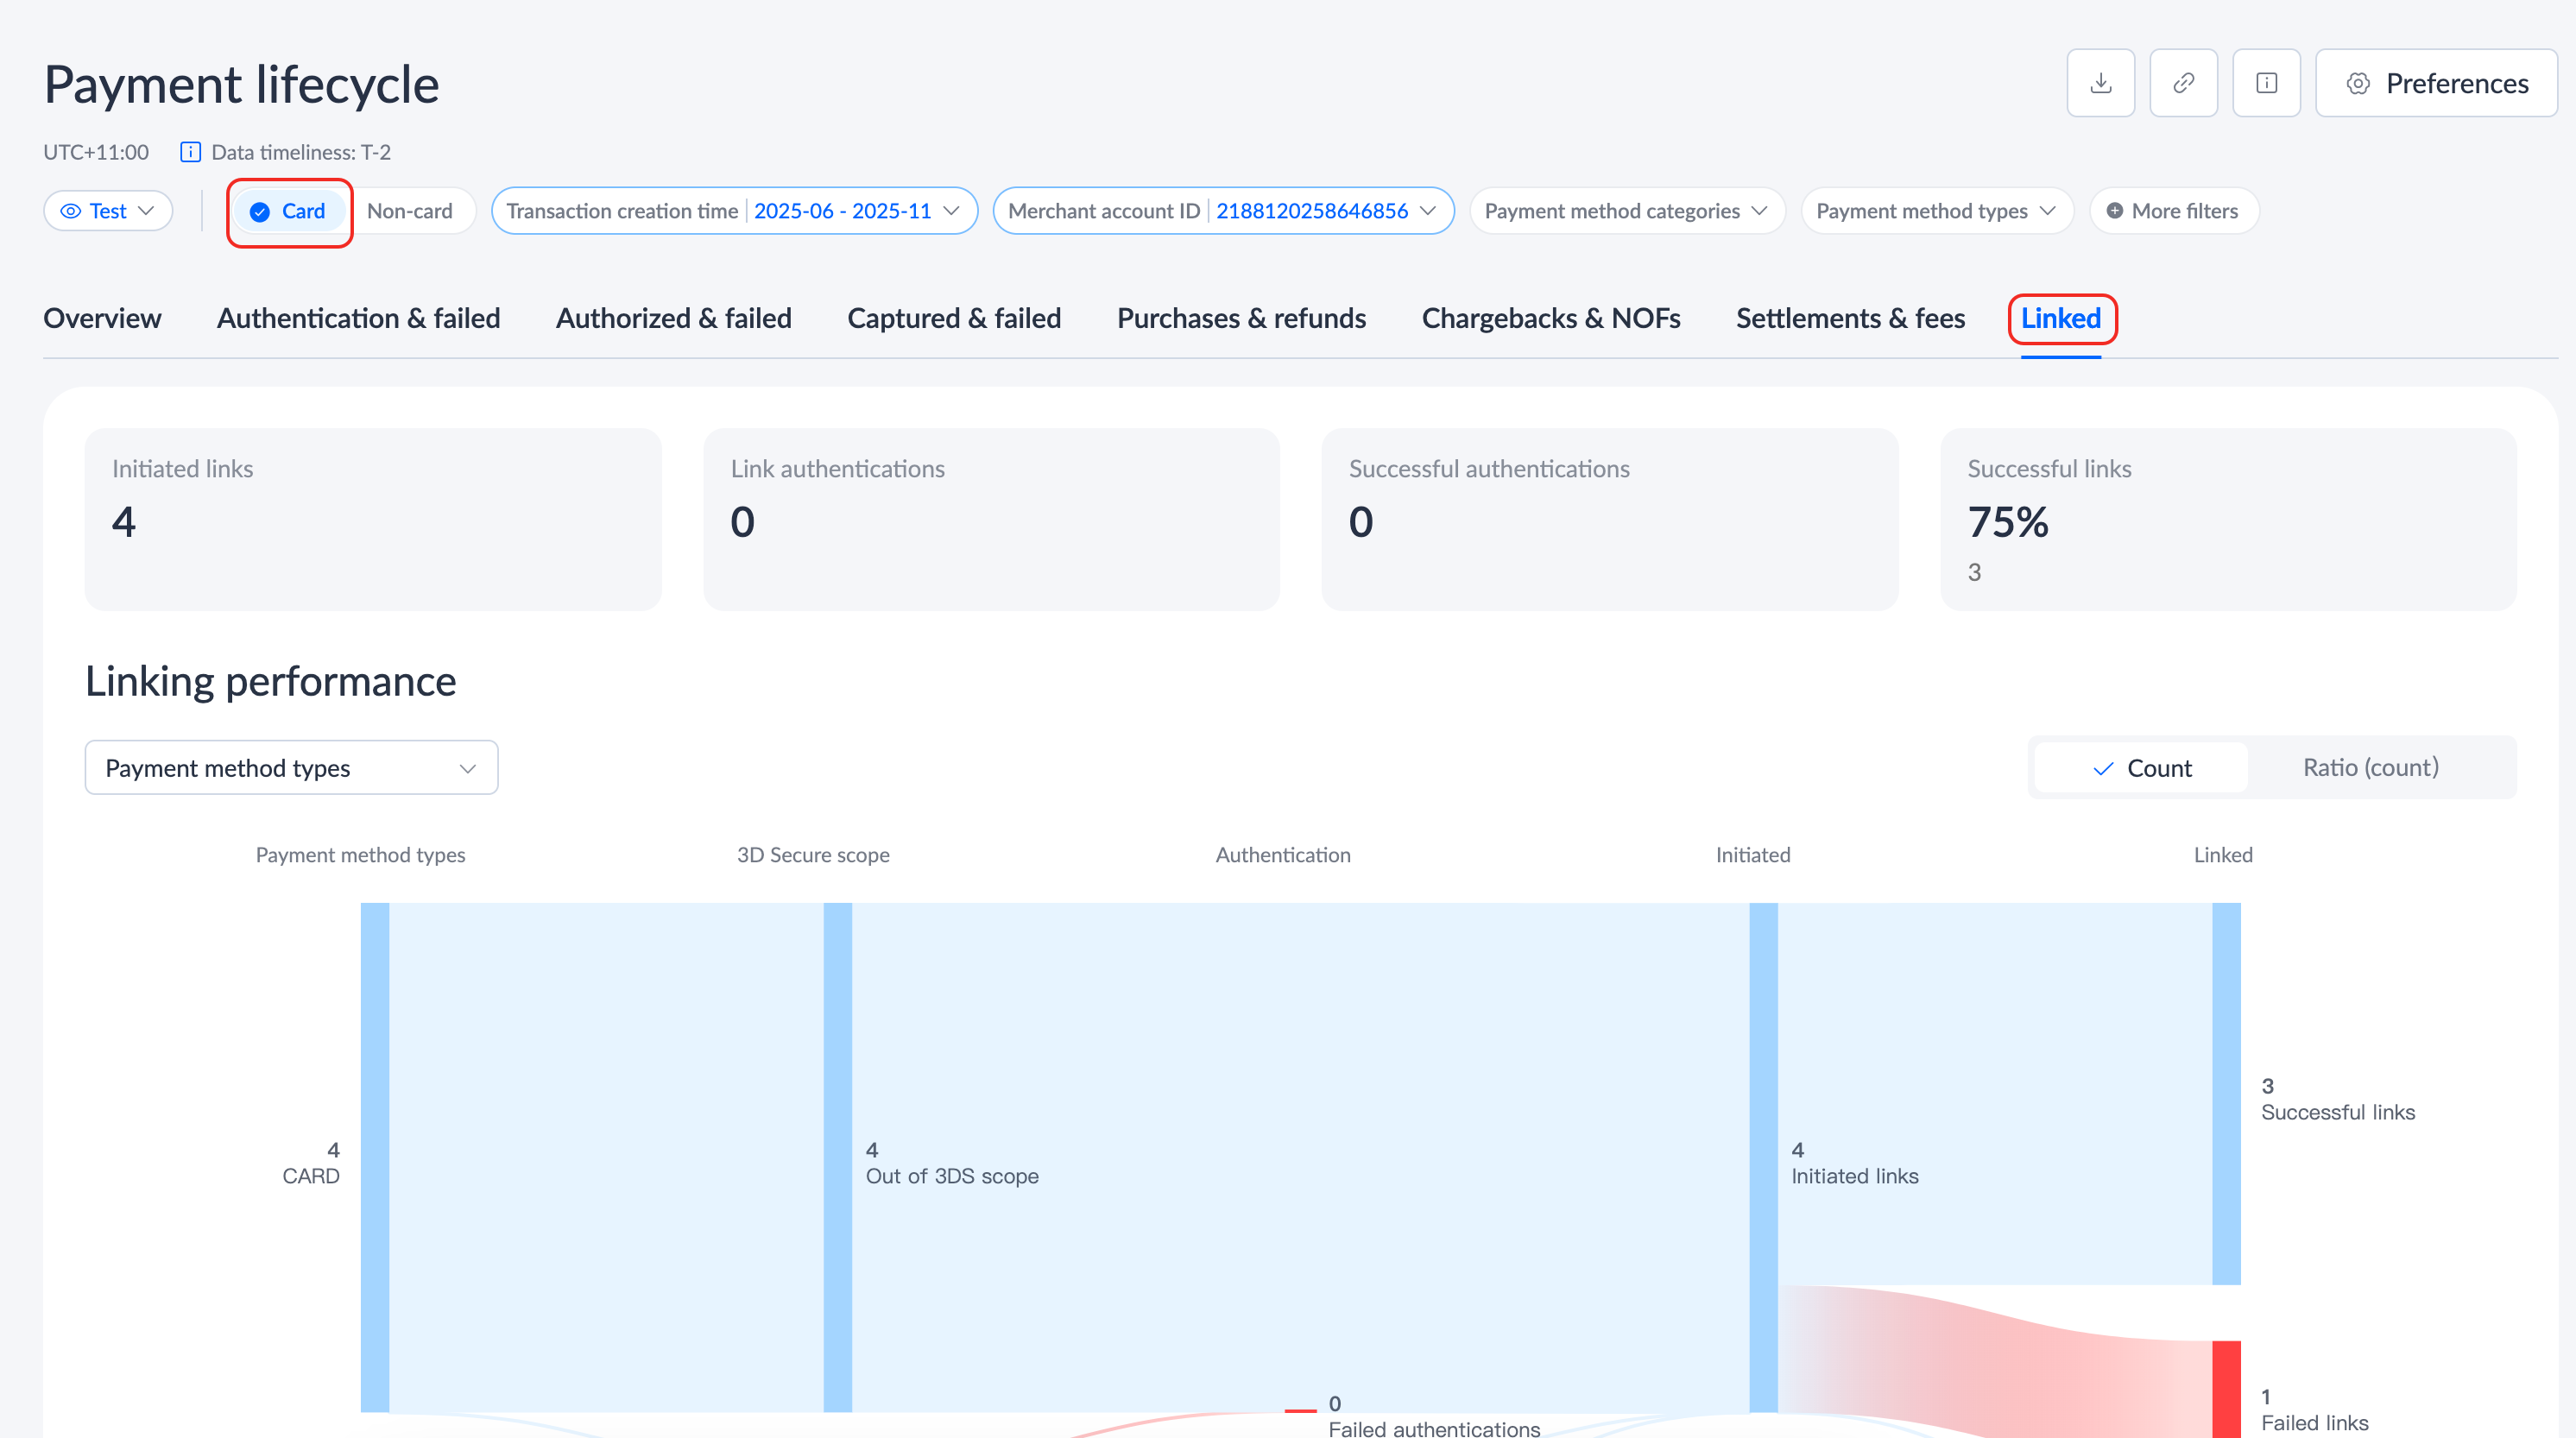
Task: Open Linking performance Payment method types select
Action: (291, 768)
